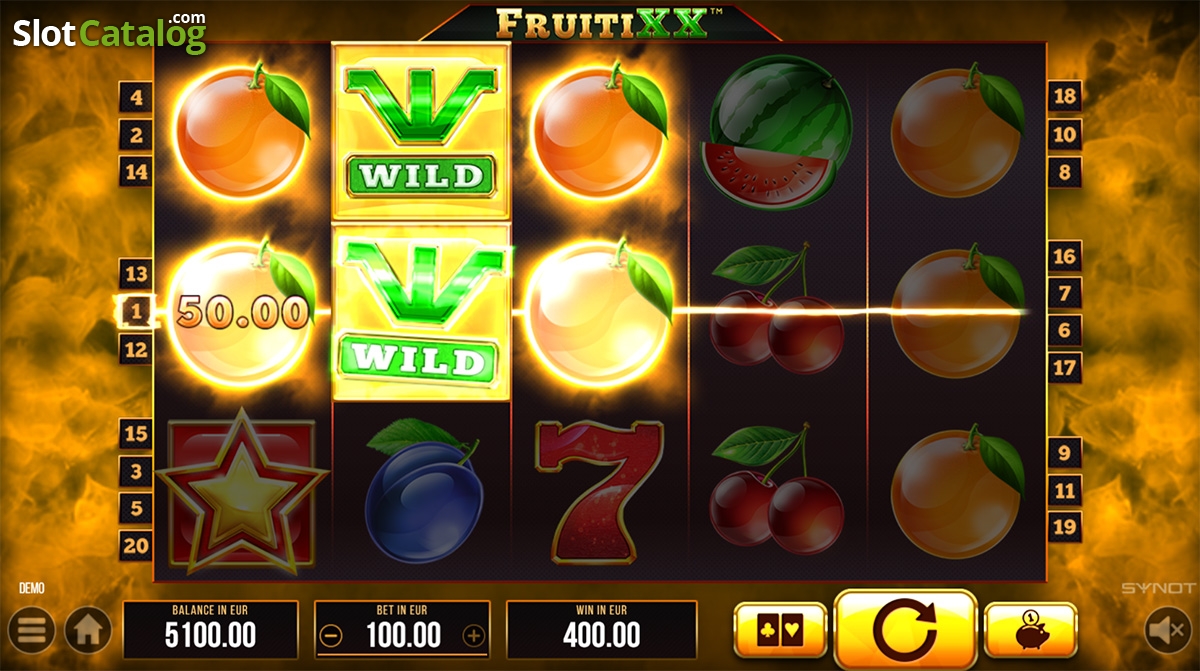Go to home via house icon
The height and width of the screenshot is (671, 1200).
coord(88,630)
